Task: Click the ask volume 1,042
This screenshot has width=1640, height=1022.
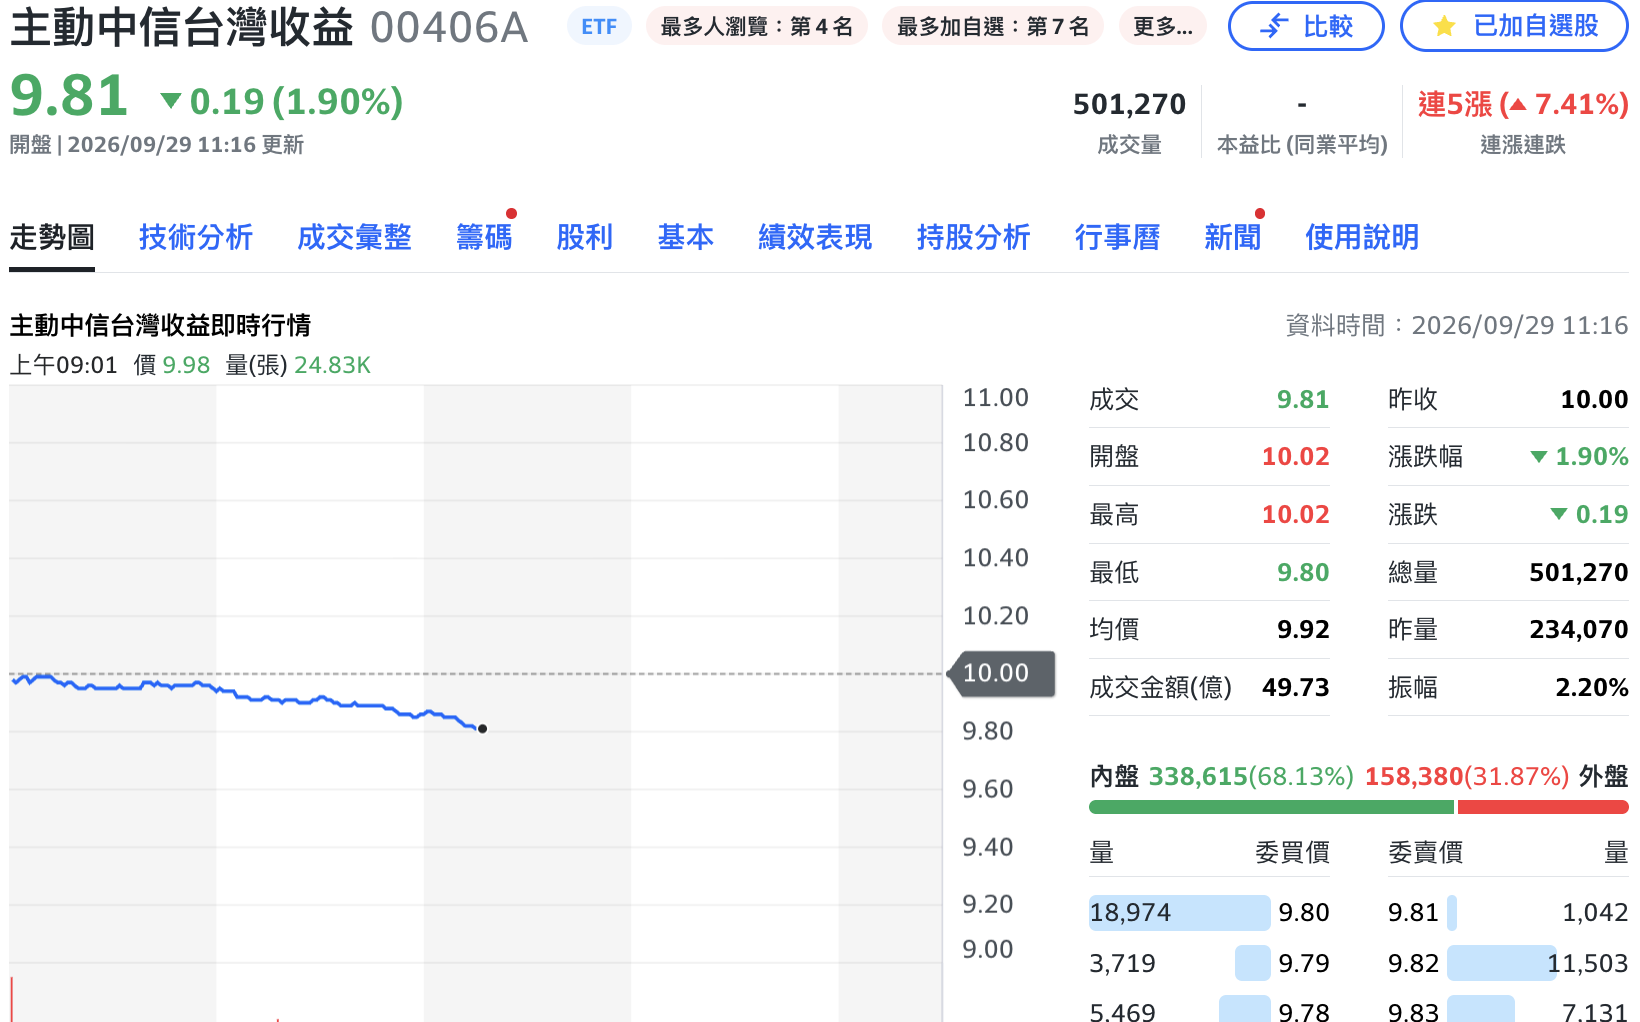Action: pos(1595,913)
